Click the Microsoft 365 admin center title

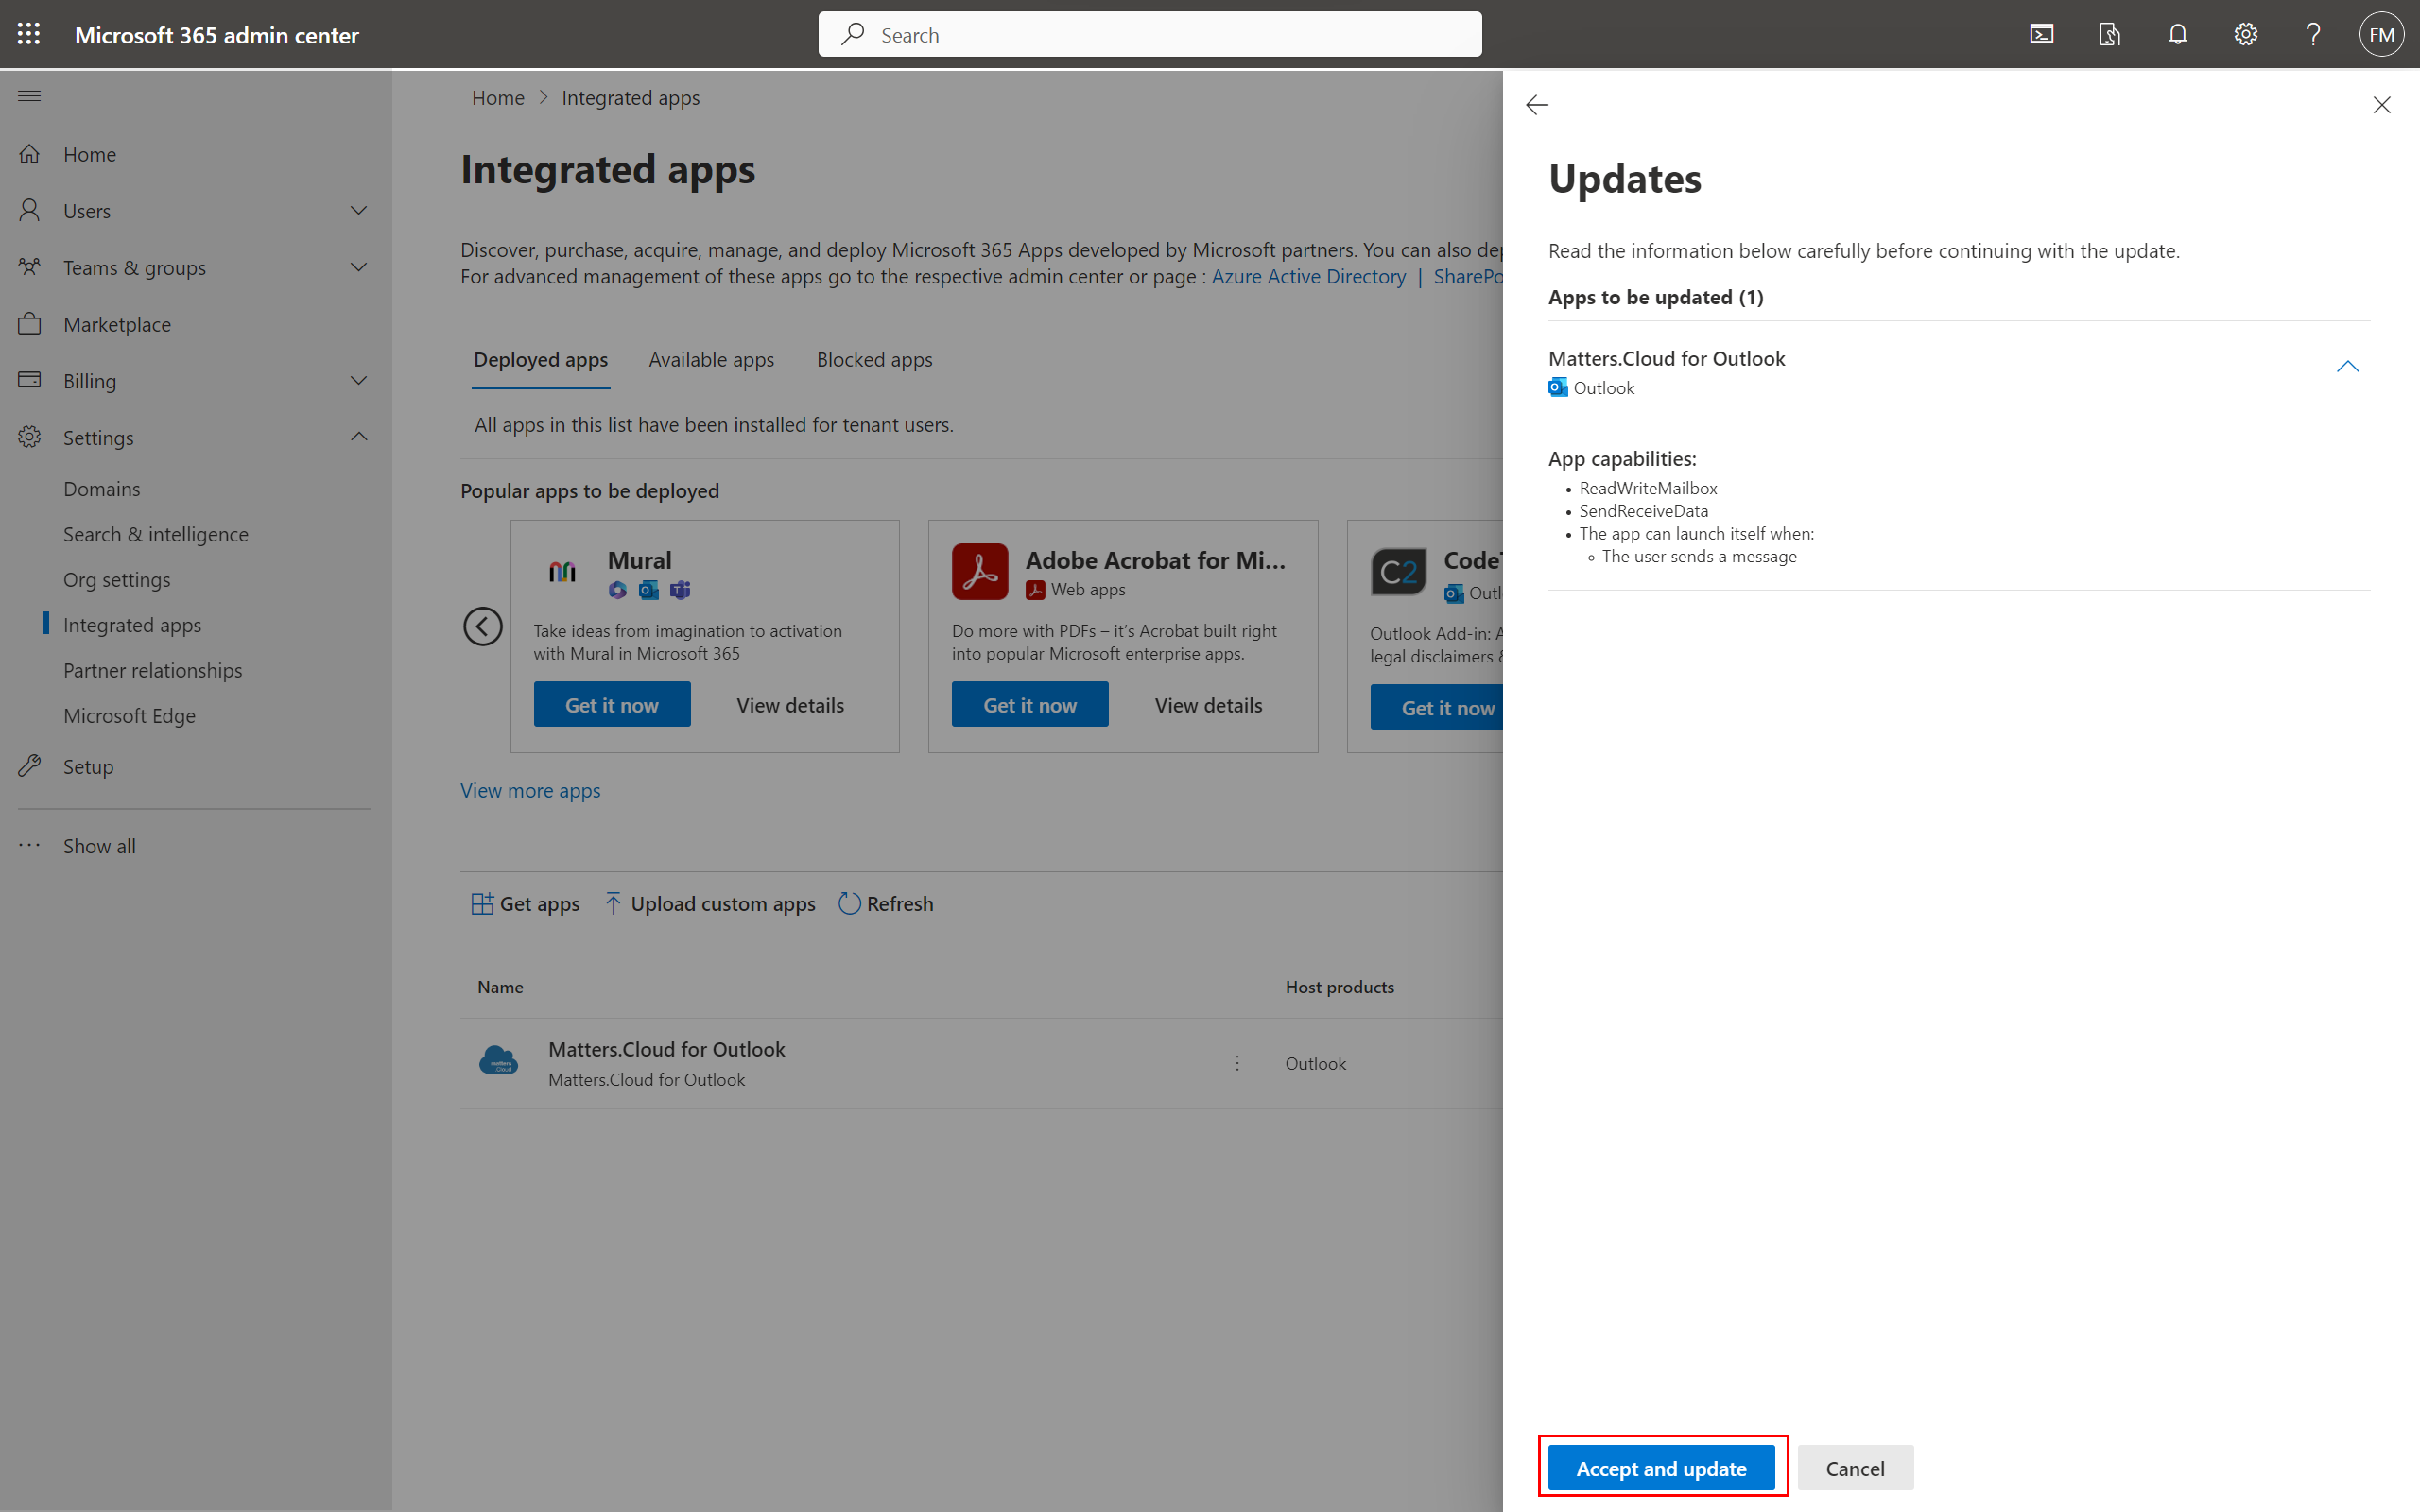pos(217,35)
